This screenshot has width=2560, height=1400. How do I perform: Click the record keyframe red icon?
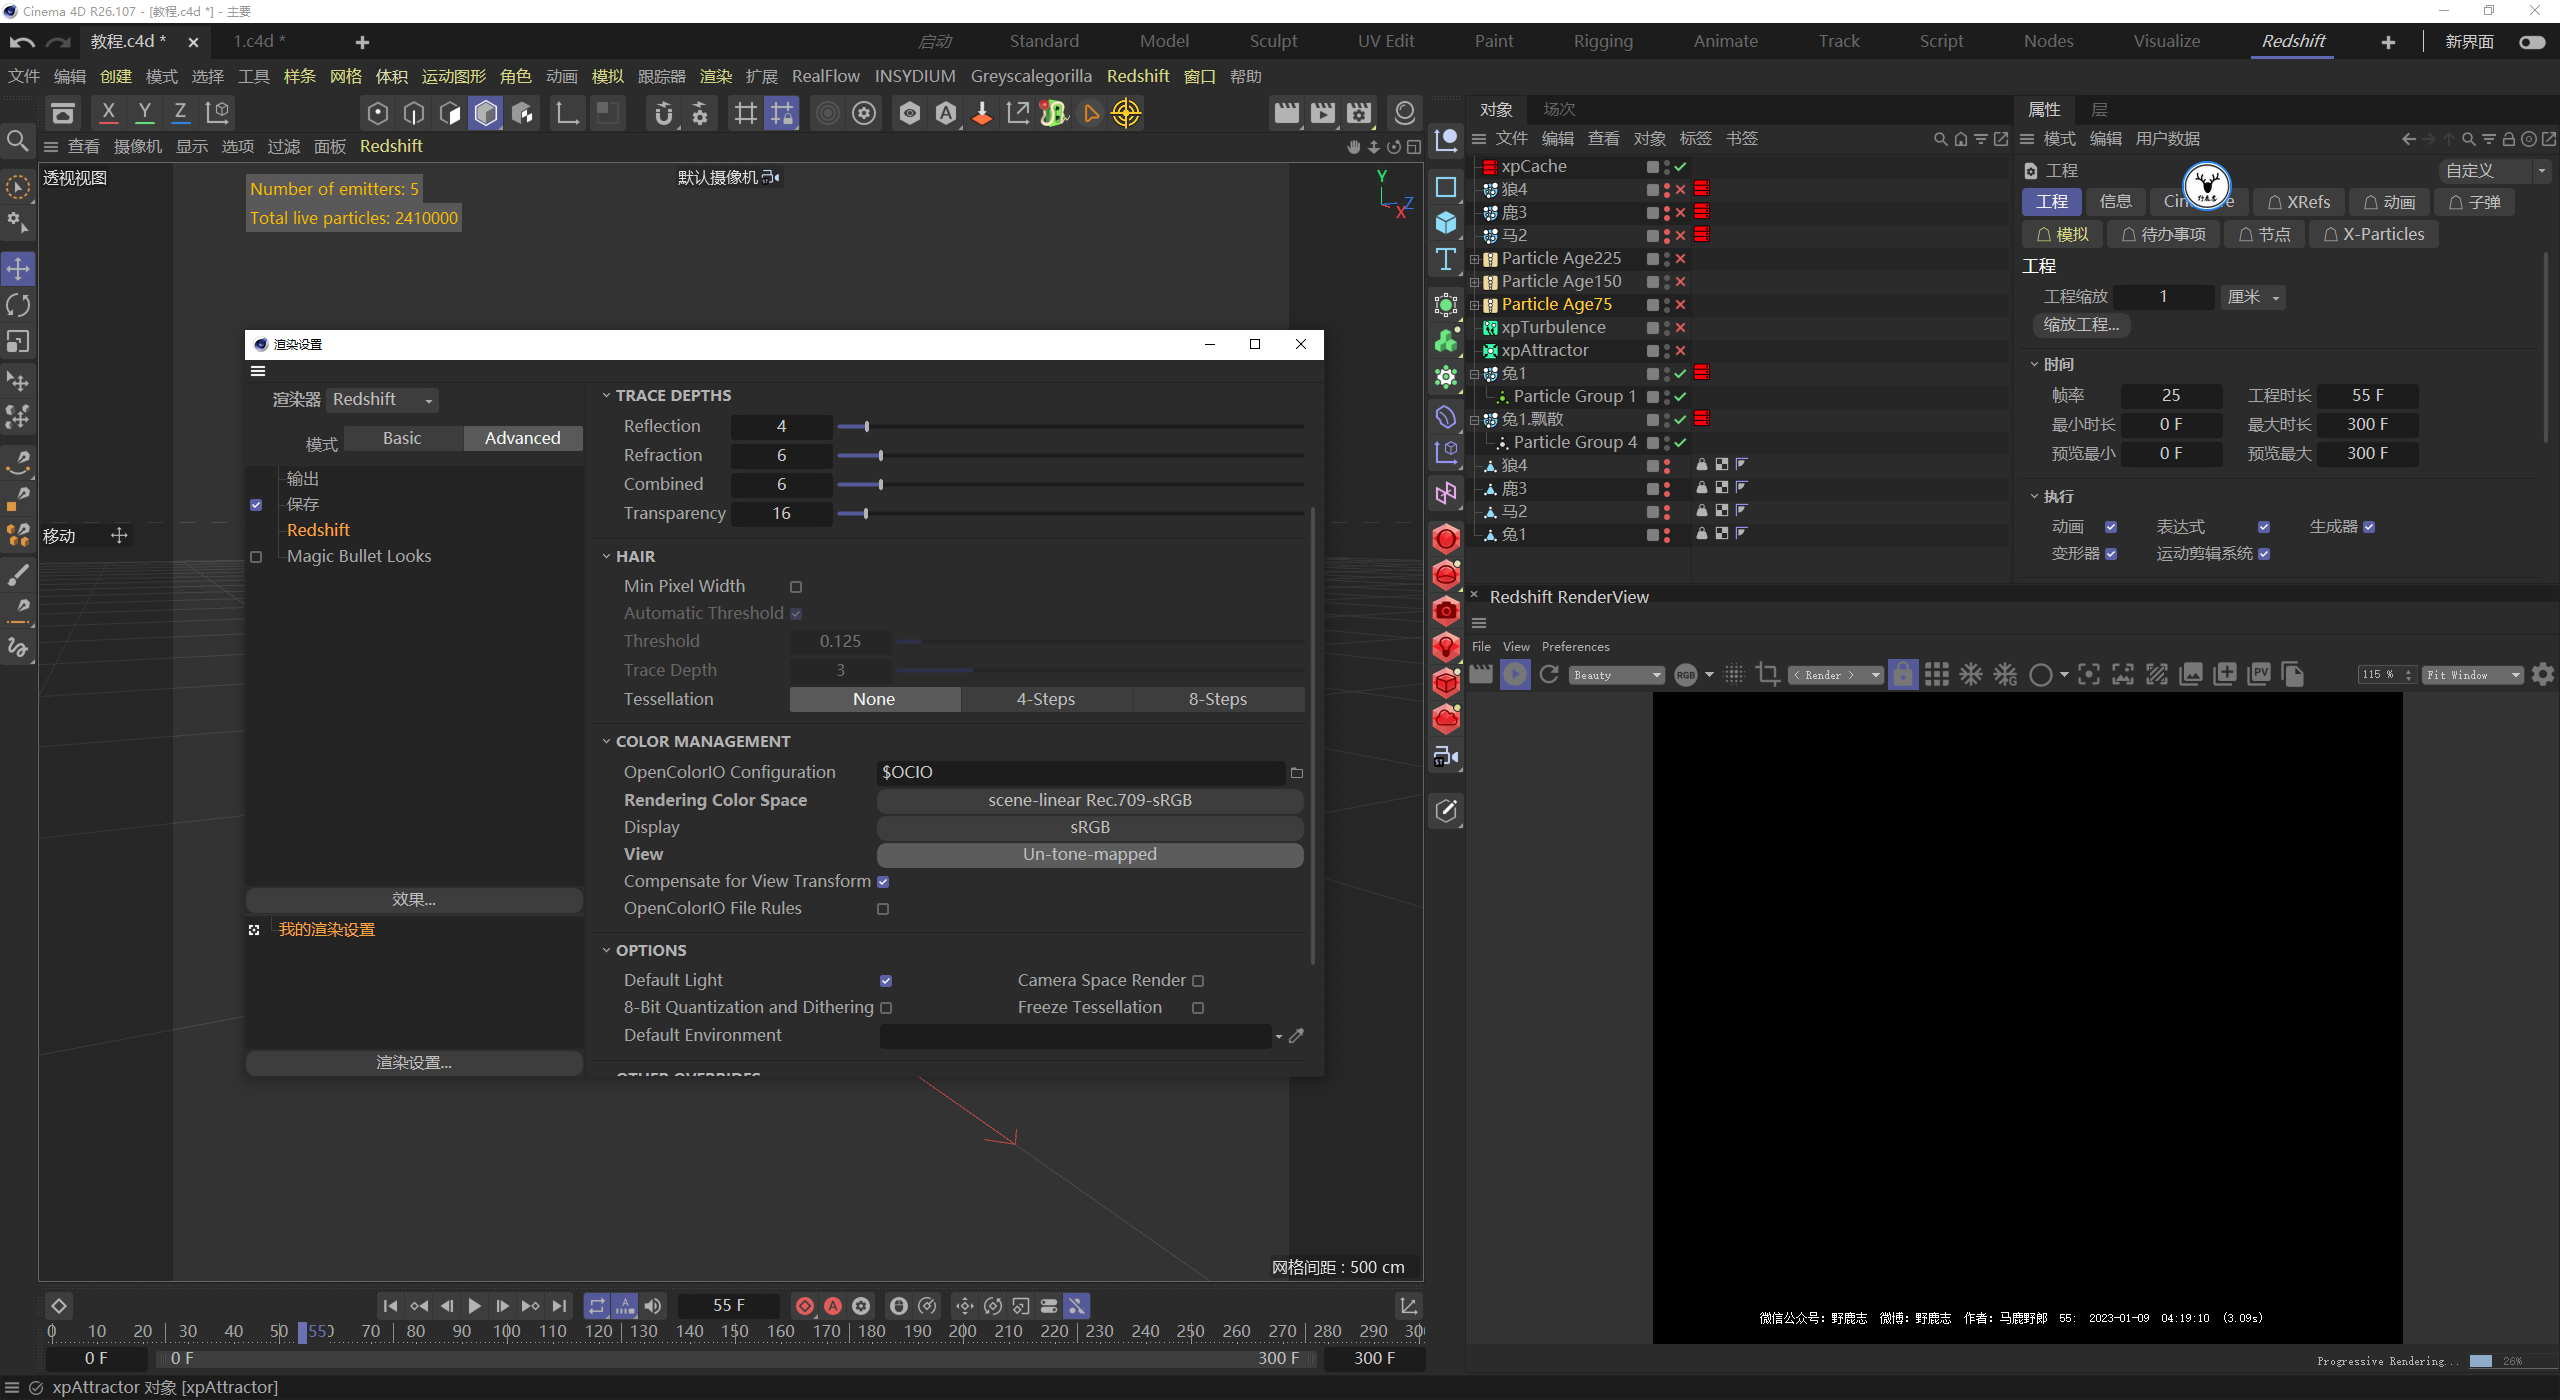[805, 1306]
